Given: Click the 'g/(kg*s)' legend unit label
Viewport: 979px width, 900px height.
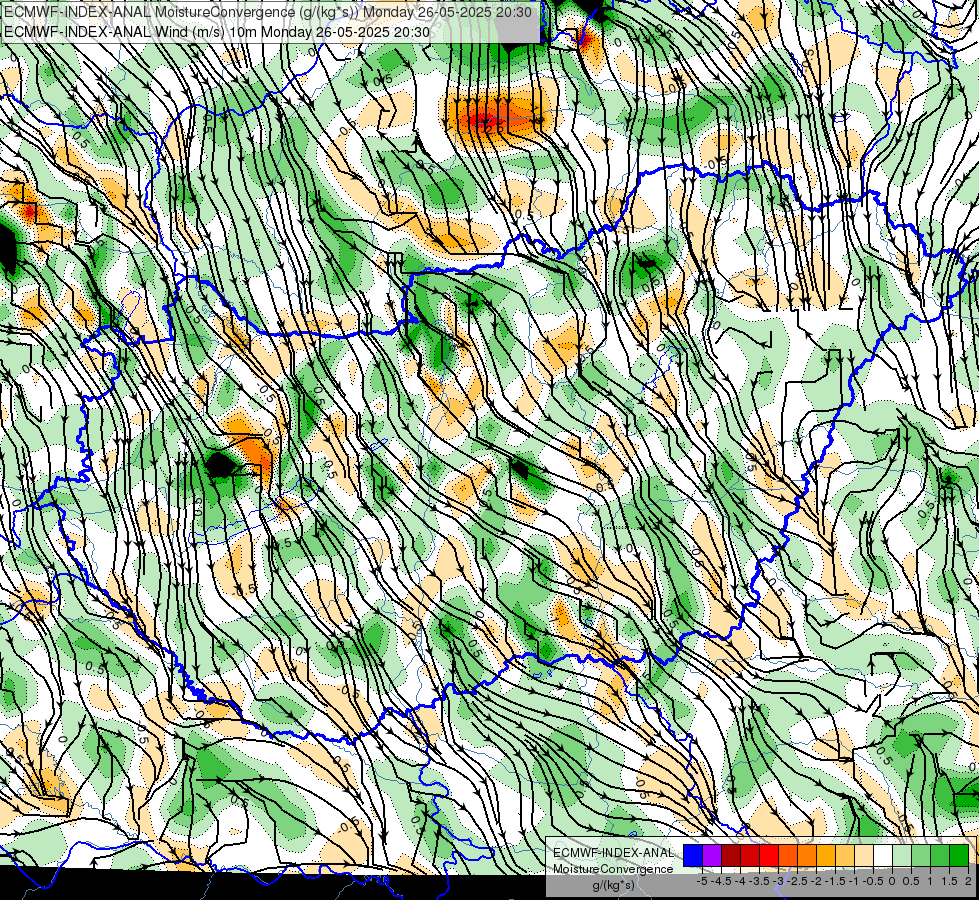Looking at the screenshot, I should (613, 885).
